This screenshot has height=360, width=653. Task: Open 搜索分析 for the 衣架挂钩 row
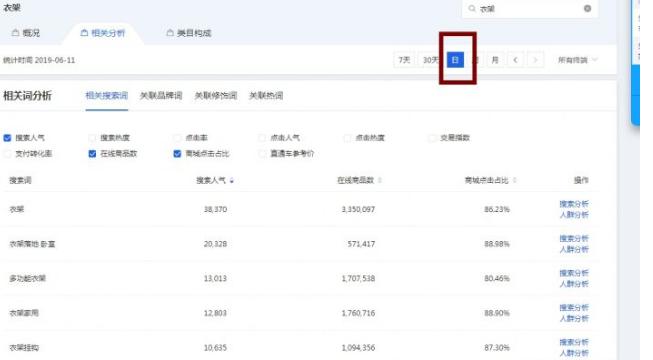574,342
